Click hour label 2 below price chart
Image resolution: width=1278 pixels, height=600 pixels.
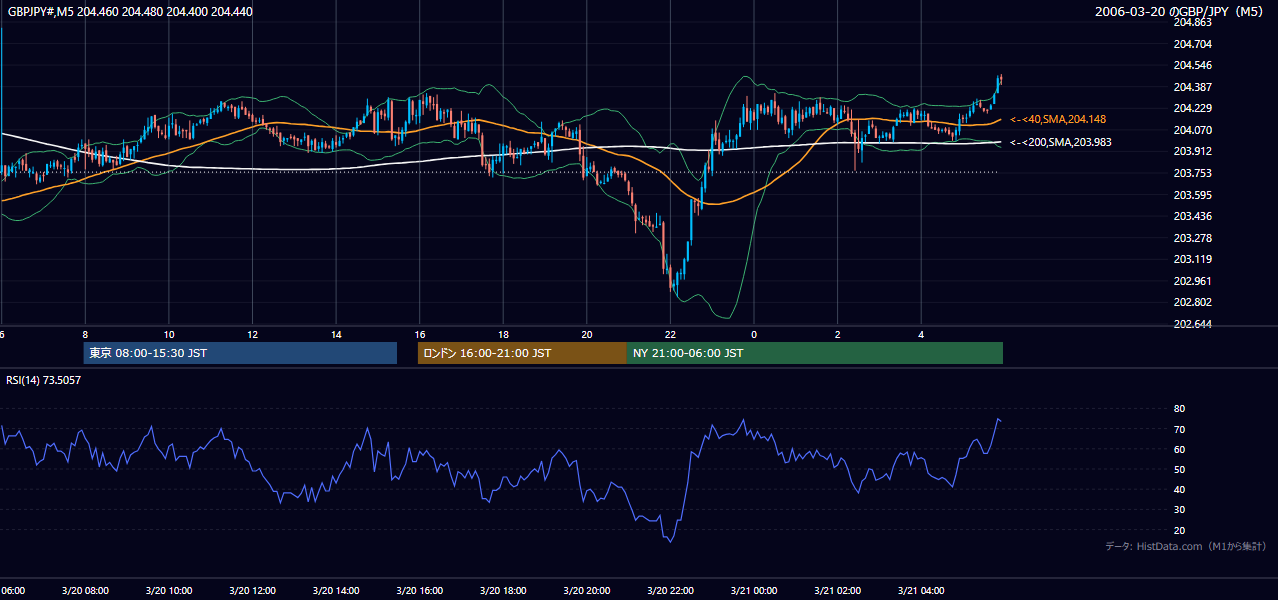click(x=838, y=335)
